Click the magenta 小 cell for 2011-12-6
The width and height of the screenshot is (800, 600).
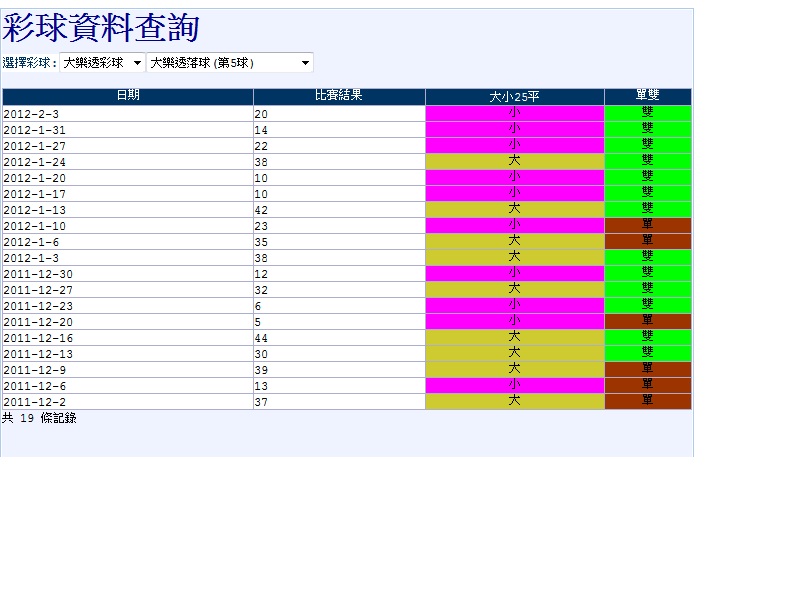point(515,386)
